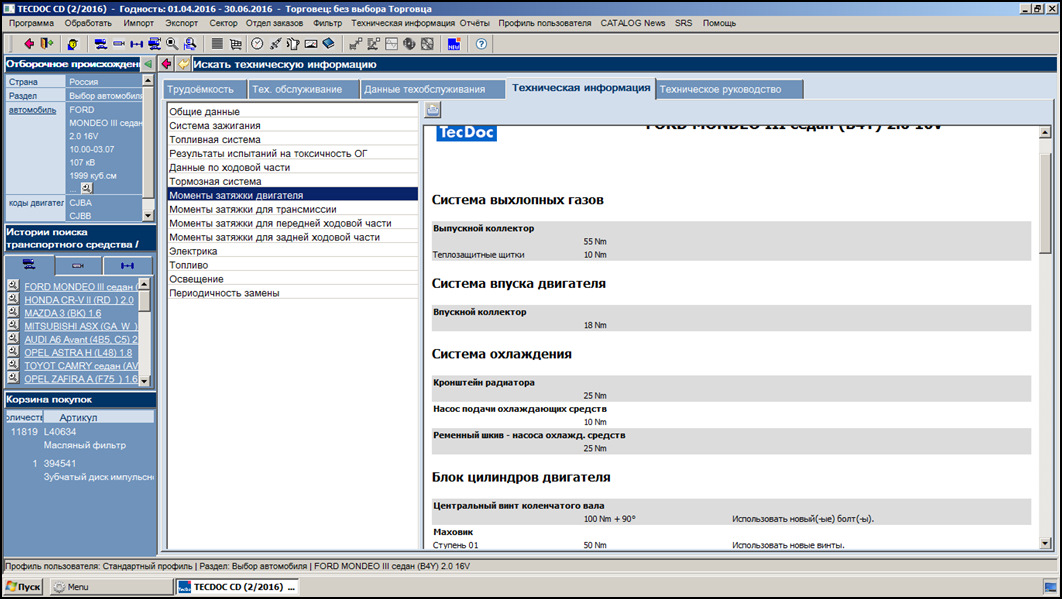Collapse the left panel with green arrow
This screenshot has height=599, width=1062.
(x=148, y=64)
